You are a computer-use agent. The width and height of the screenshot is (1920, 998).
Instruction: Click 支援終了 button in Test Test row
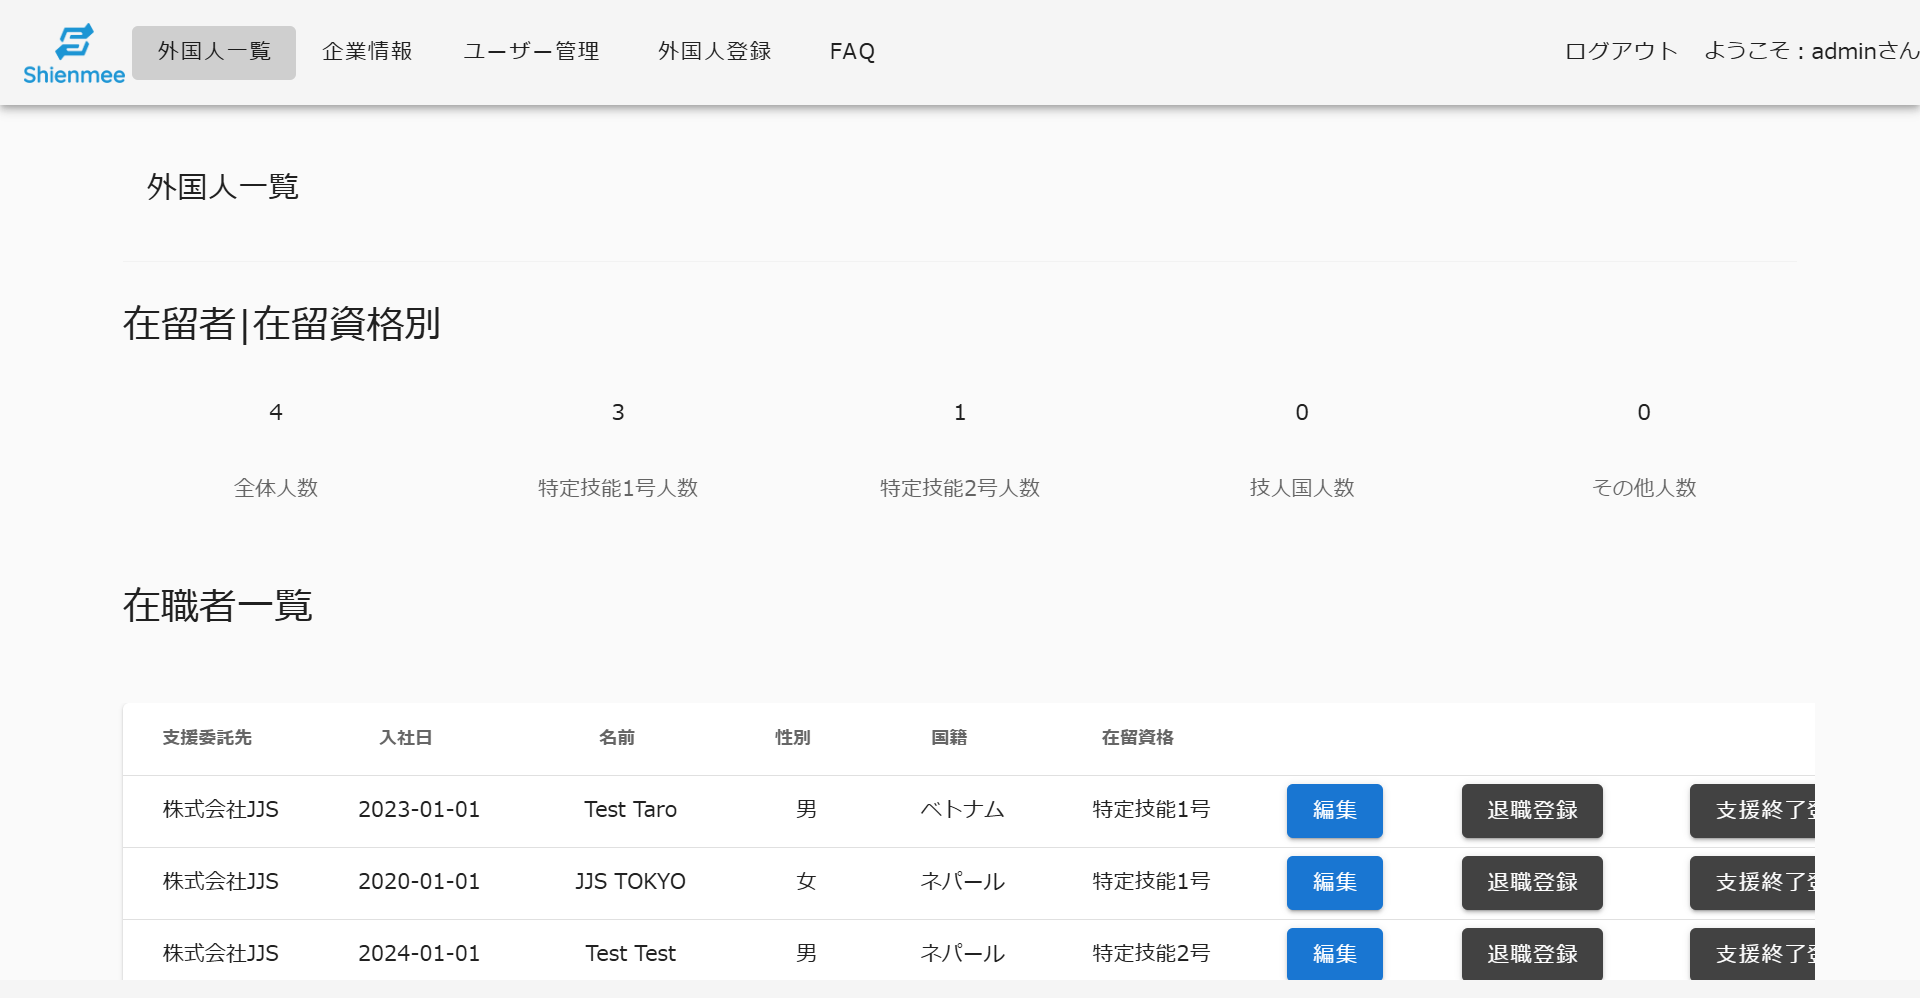[x=1752, y=954]
